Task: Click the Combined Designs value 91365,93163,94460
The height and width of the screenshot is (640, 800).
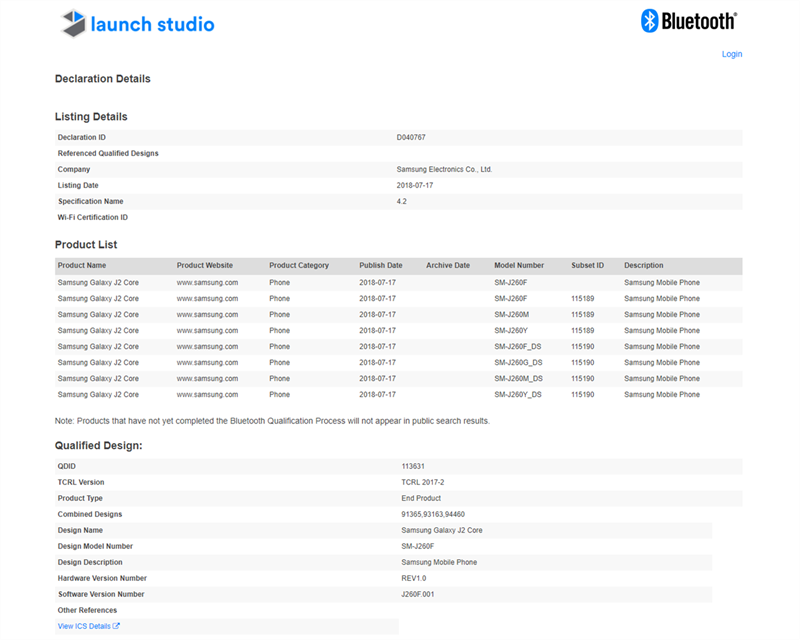Action: (433, 514)
